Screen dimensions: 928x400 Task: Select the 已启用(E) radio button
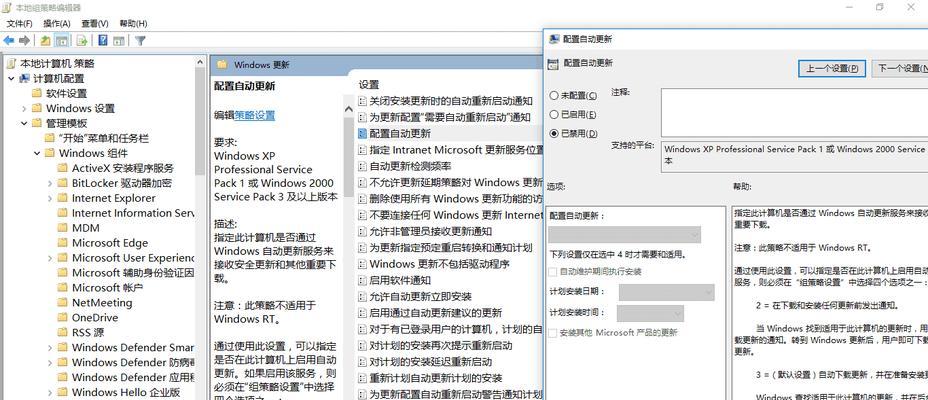[554, 114]
